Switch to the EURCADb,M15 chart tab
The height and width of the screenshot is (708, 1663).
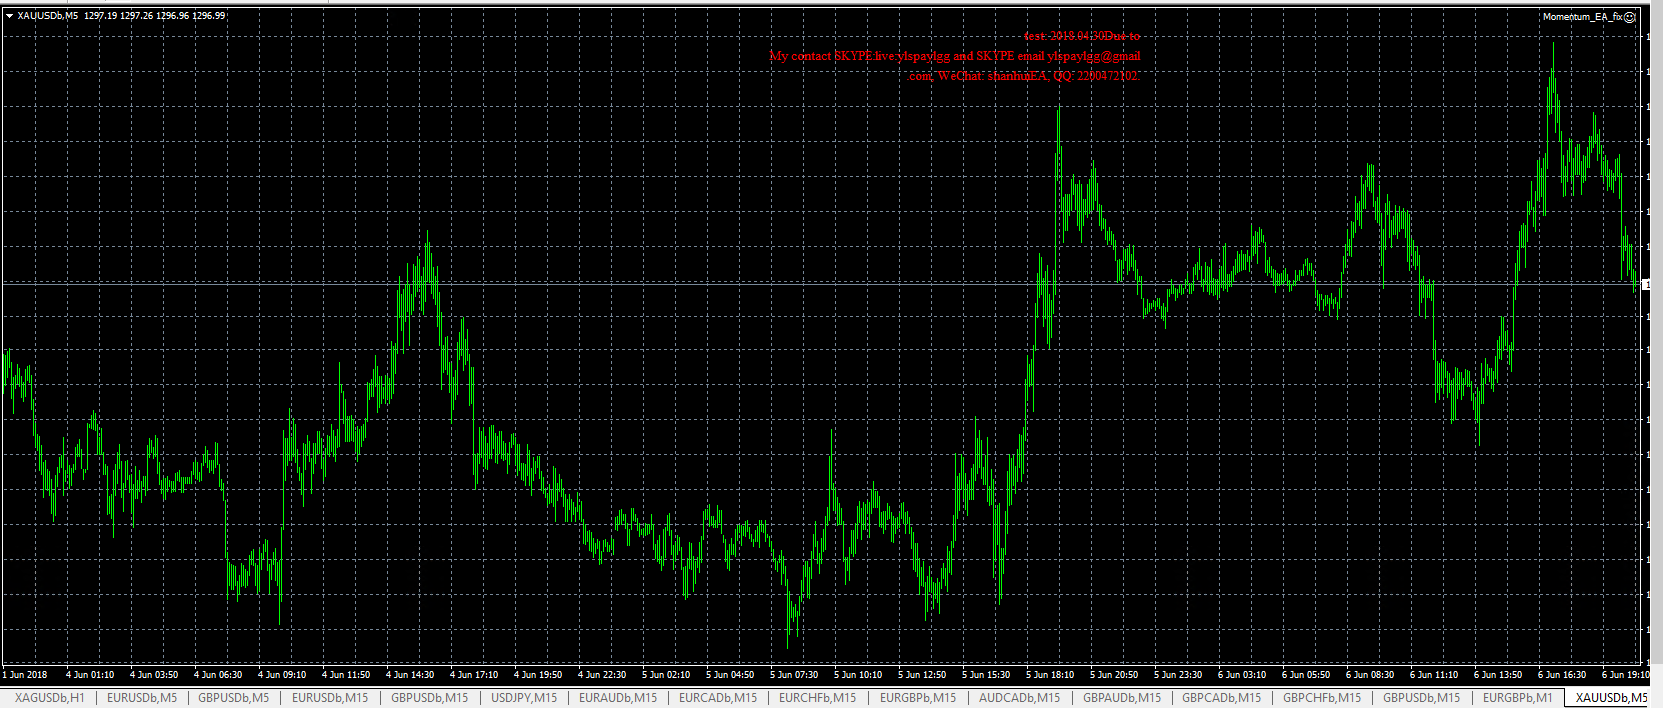pyautogui.click(x=717, y=698)
